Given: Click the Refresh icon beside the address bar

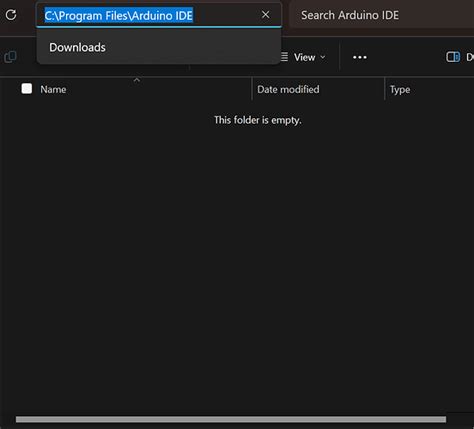Looking at the screenshot, I should tap(11, 15).
